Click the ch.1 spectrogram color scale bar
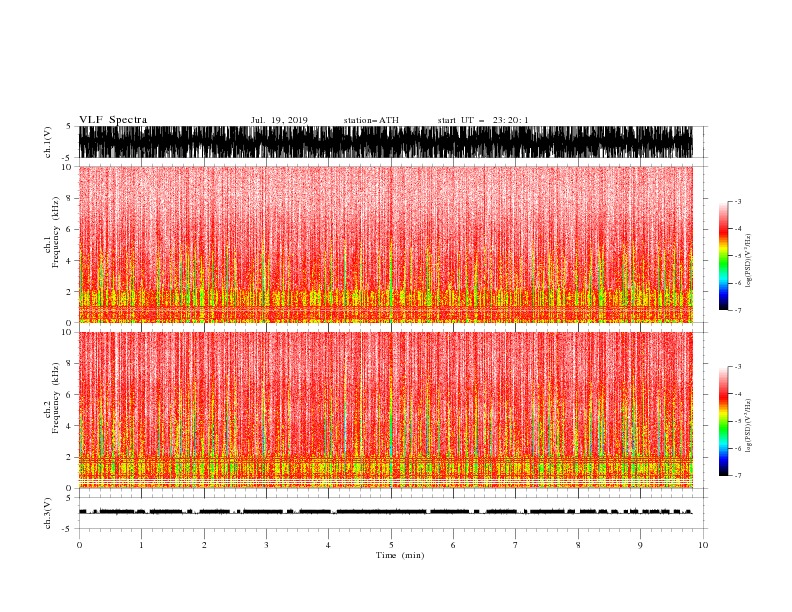This screenshot has height=612, width=792. [x=723, y=256]
